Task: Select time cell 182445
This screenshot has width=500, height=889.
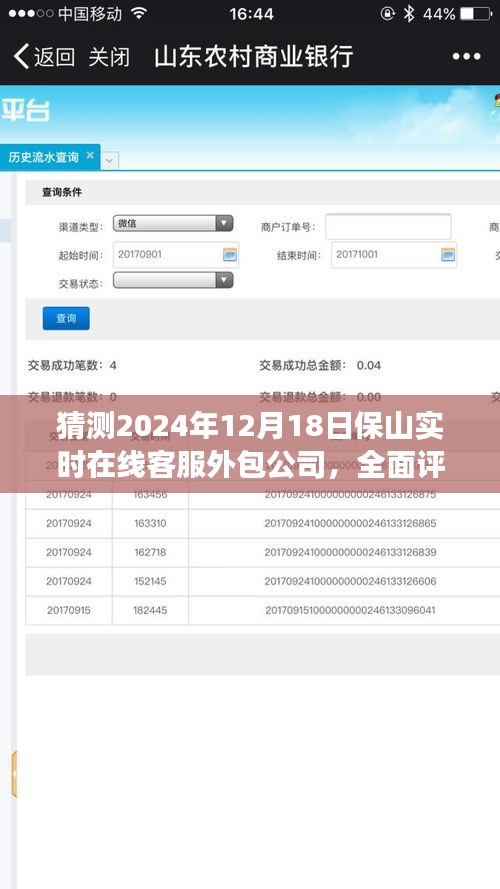Action: (150, 611)
